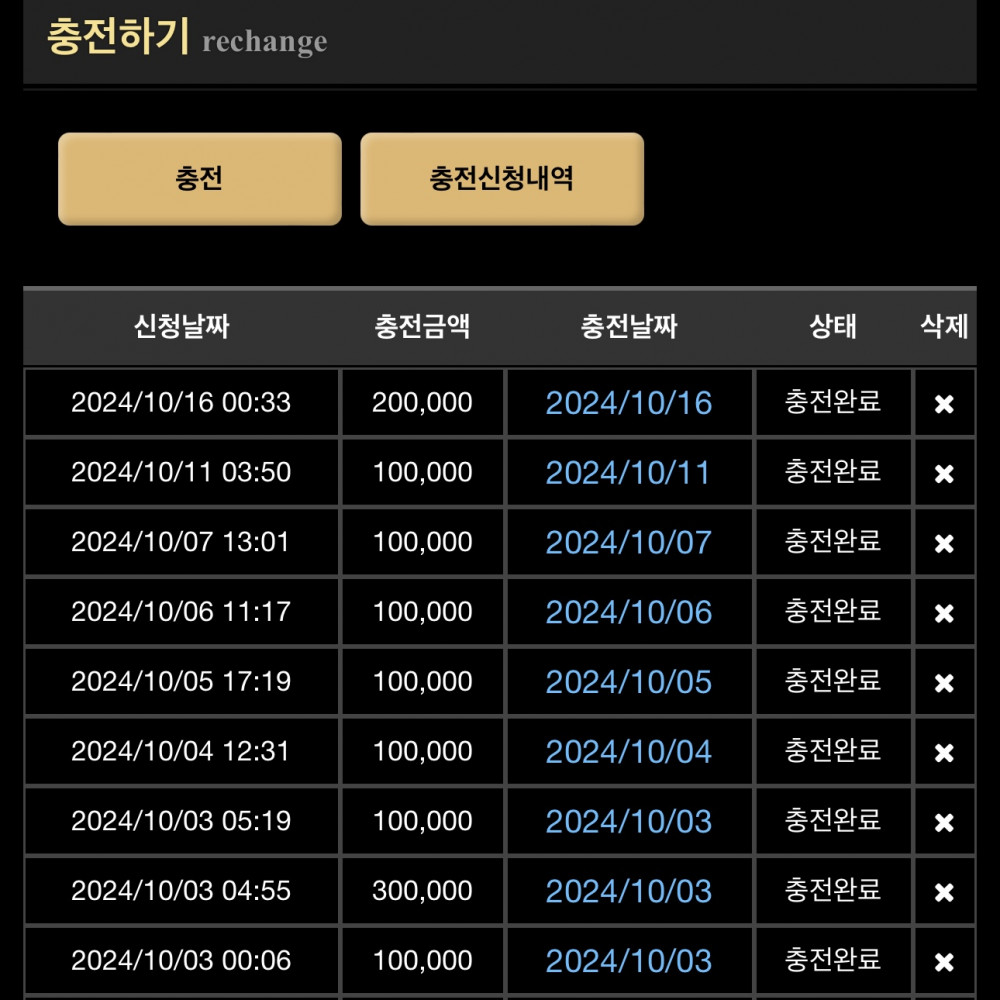The height and width of the screenshot is (1000, 1000).
Task: Open the 충전 tab button
Action: (x=200, y=179)
